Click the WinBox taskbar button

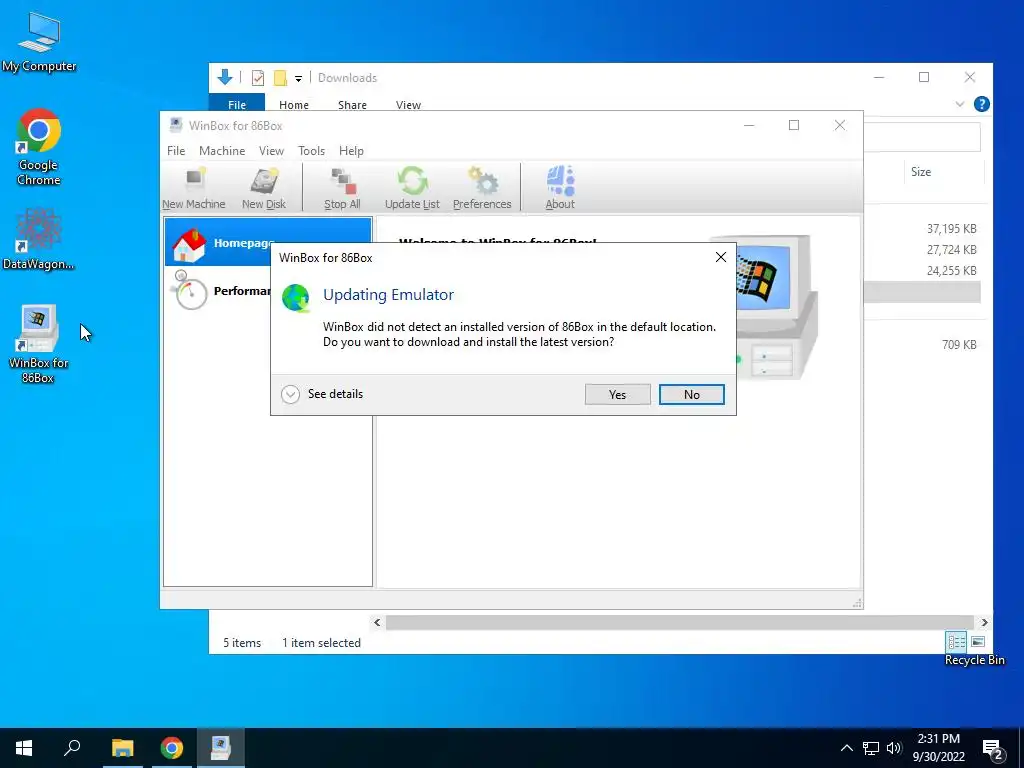pyautogui.click(x=221, y=748)
